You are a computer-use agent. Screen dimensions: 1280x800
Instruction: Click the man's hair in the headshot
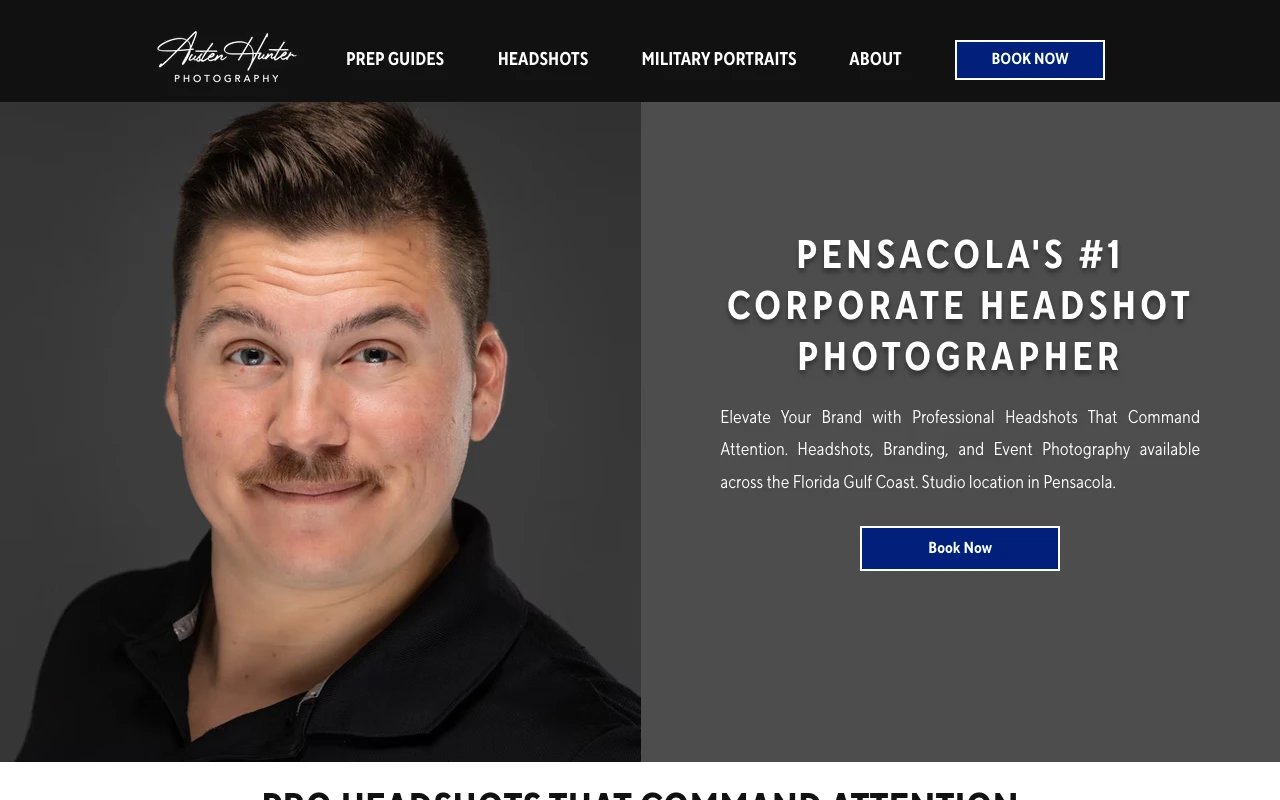pos(330,175)
